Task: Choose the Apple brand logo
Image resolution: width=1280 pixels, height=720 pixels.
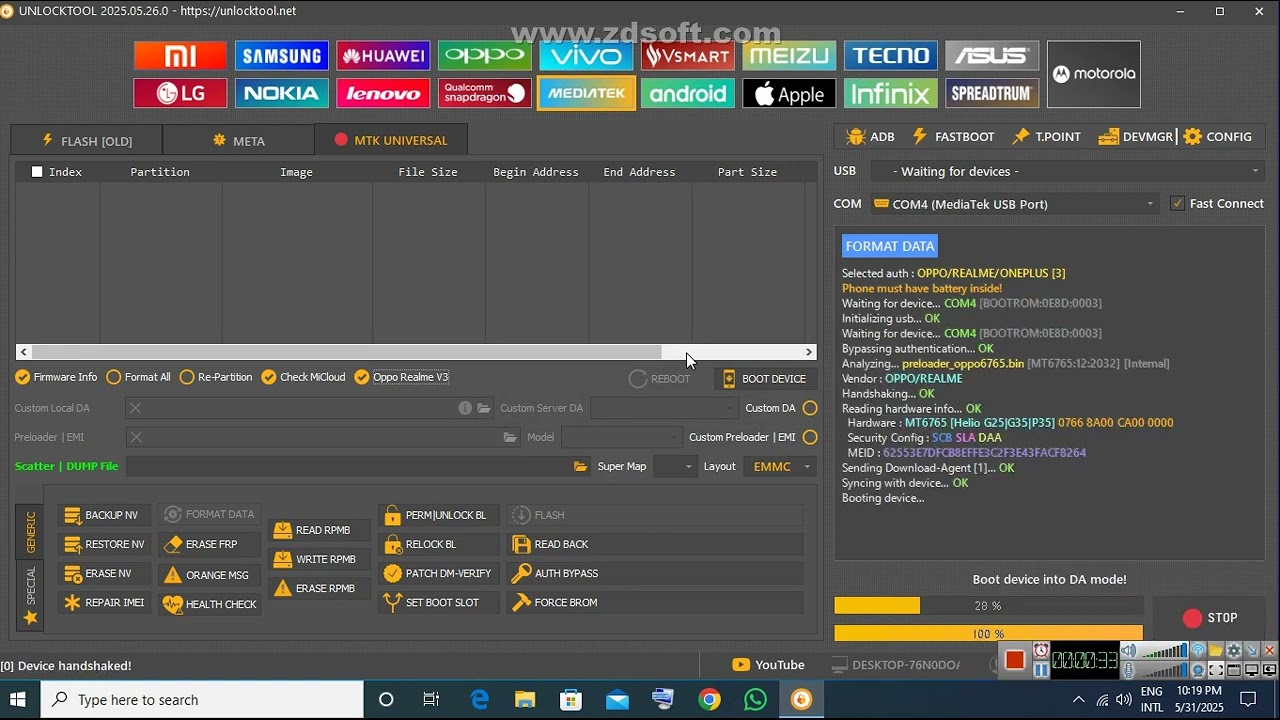Action: (x=789, y=94)
